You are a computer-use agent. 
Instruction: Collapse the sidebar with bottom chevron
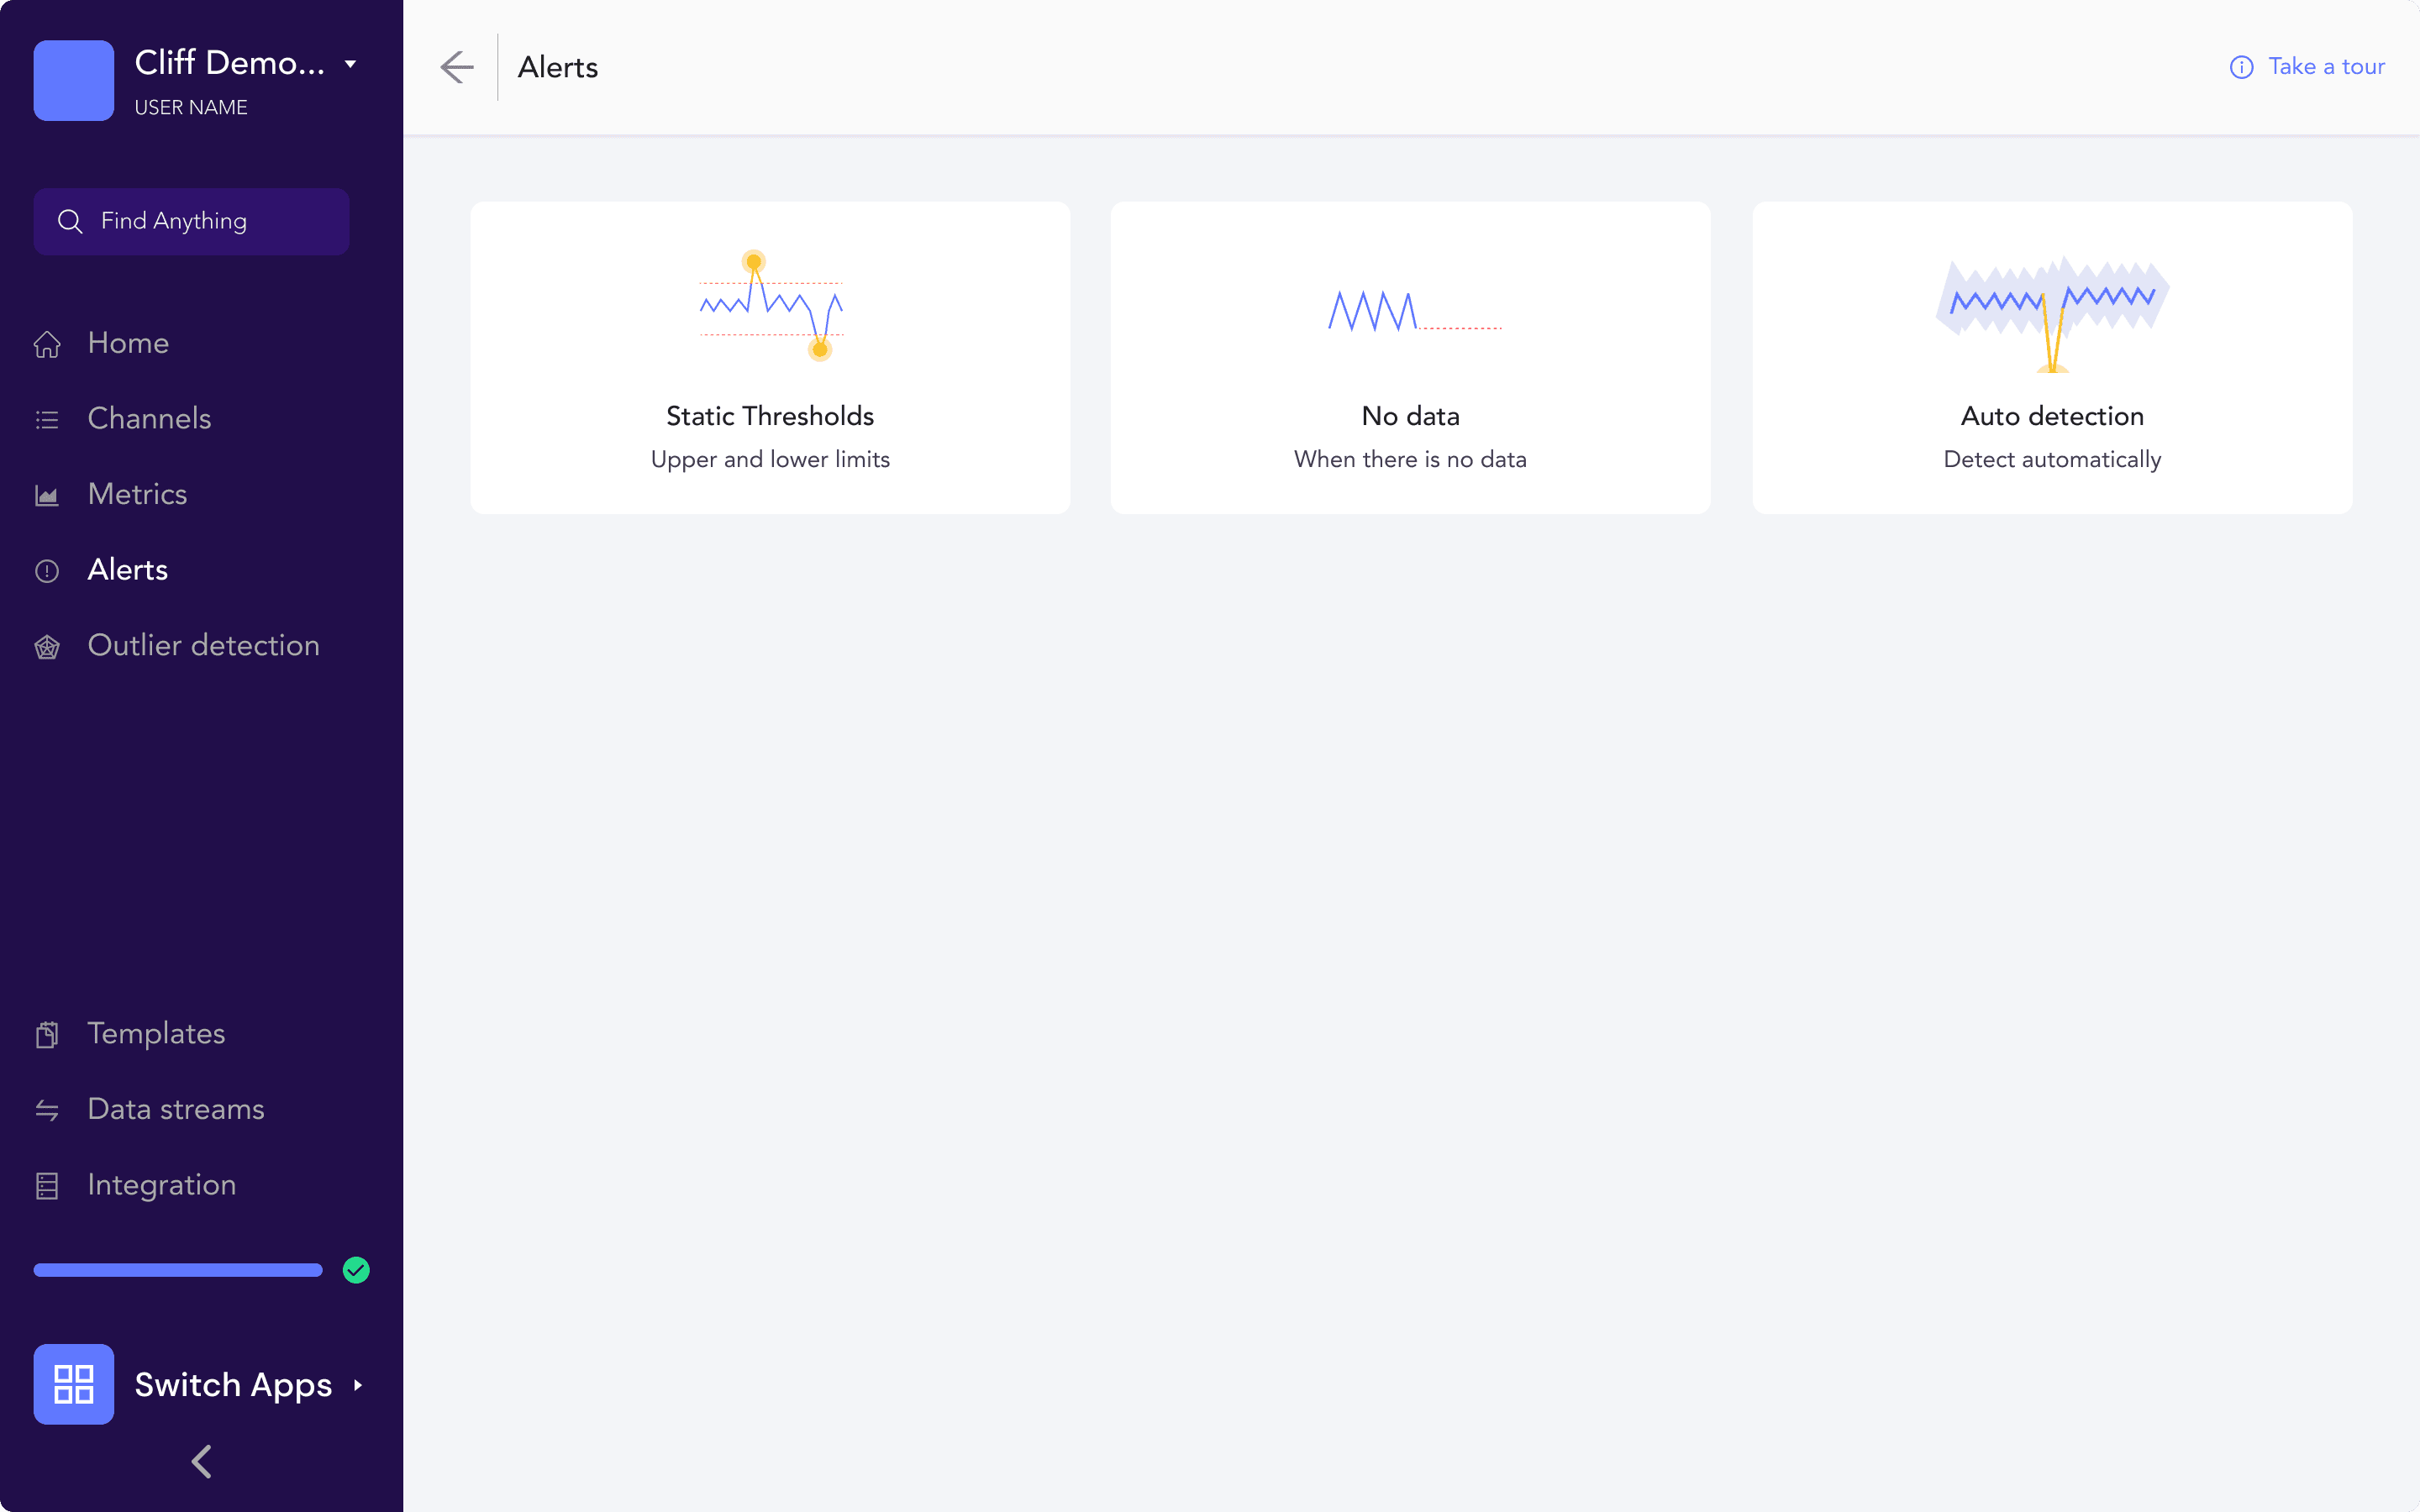[x=201, y=1461]
